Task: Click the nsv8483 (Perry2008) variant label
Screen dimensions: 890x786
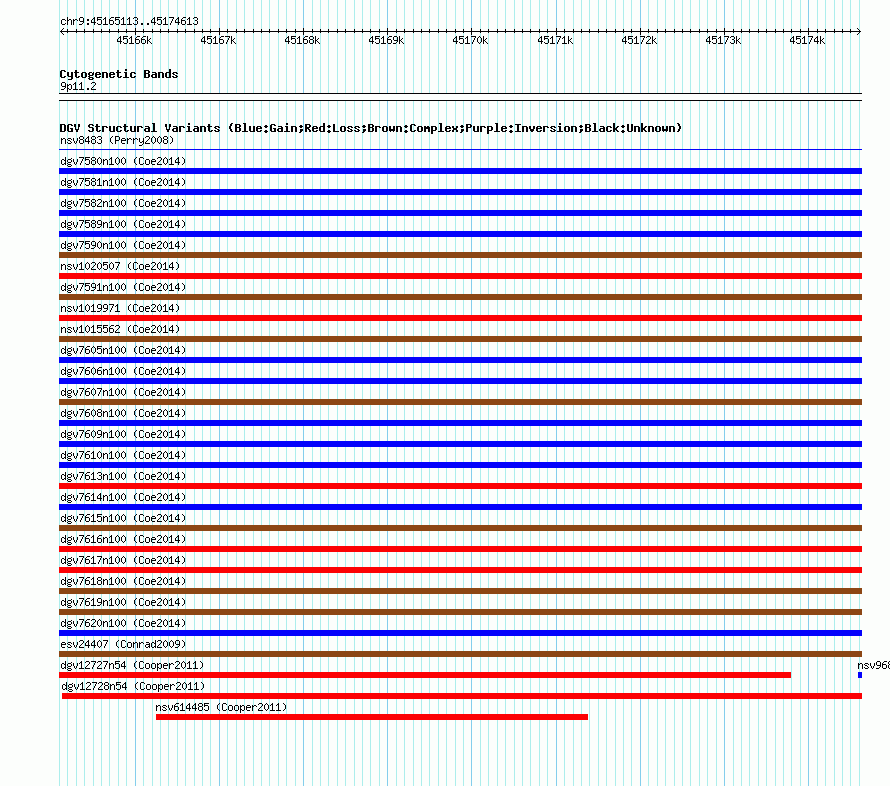Action: coord(117,140)
